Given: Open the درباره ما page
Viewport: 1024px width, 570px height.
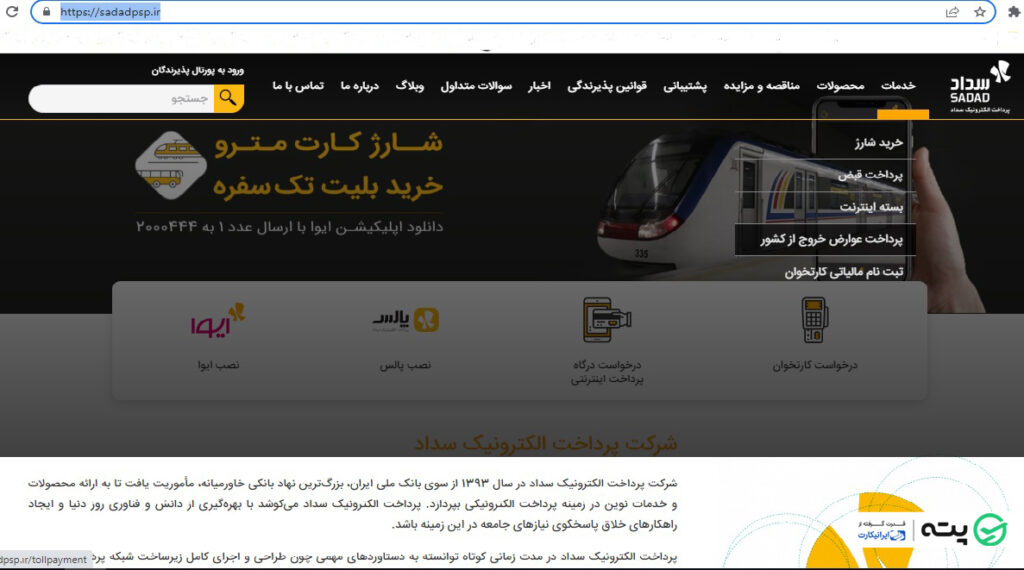Looking at the screenshot, I should (360, 86).
